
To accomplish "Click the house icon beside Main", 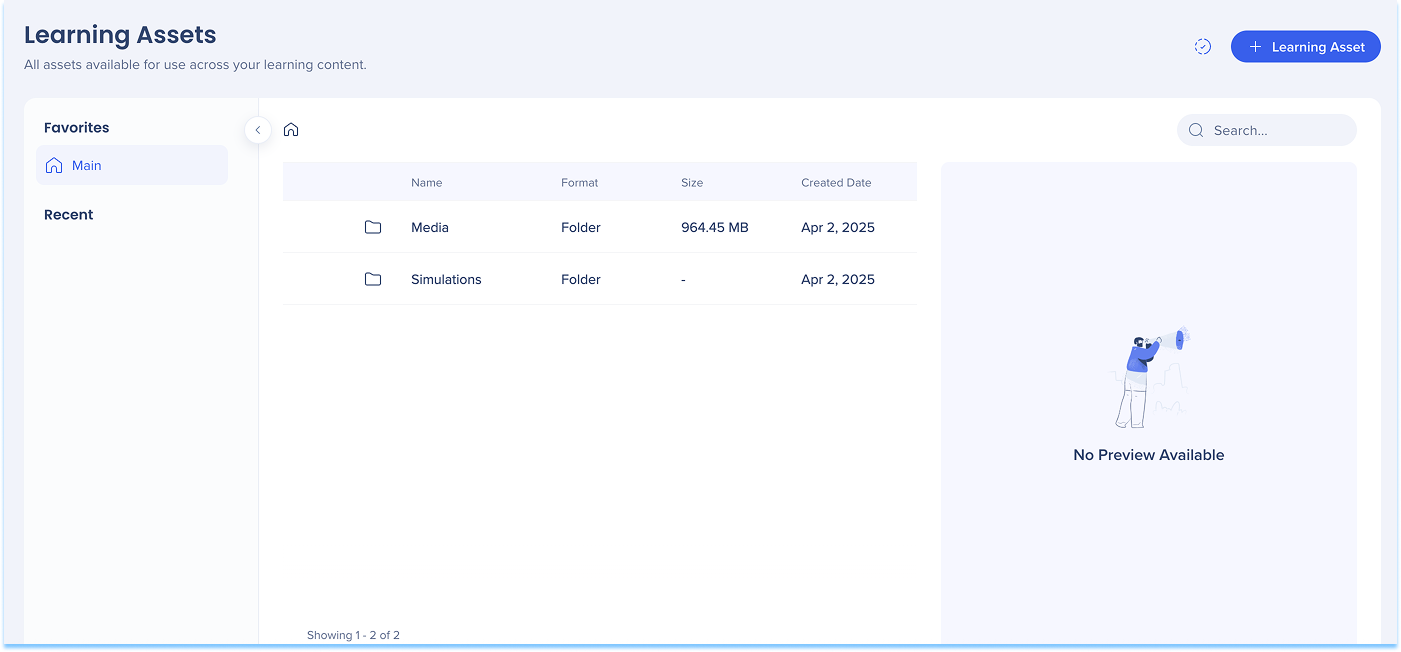I will tap(54, 166).
